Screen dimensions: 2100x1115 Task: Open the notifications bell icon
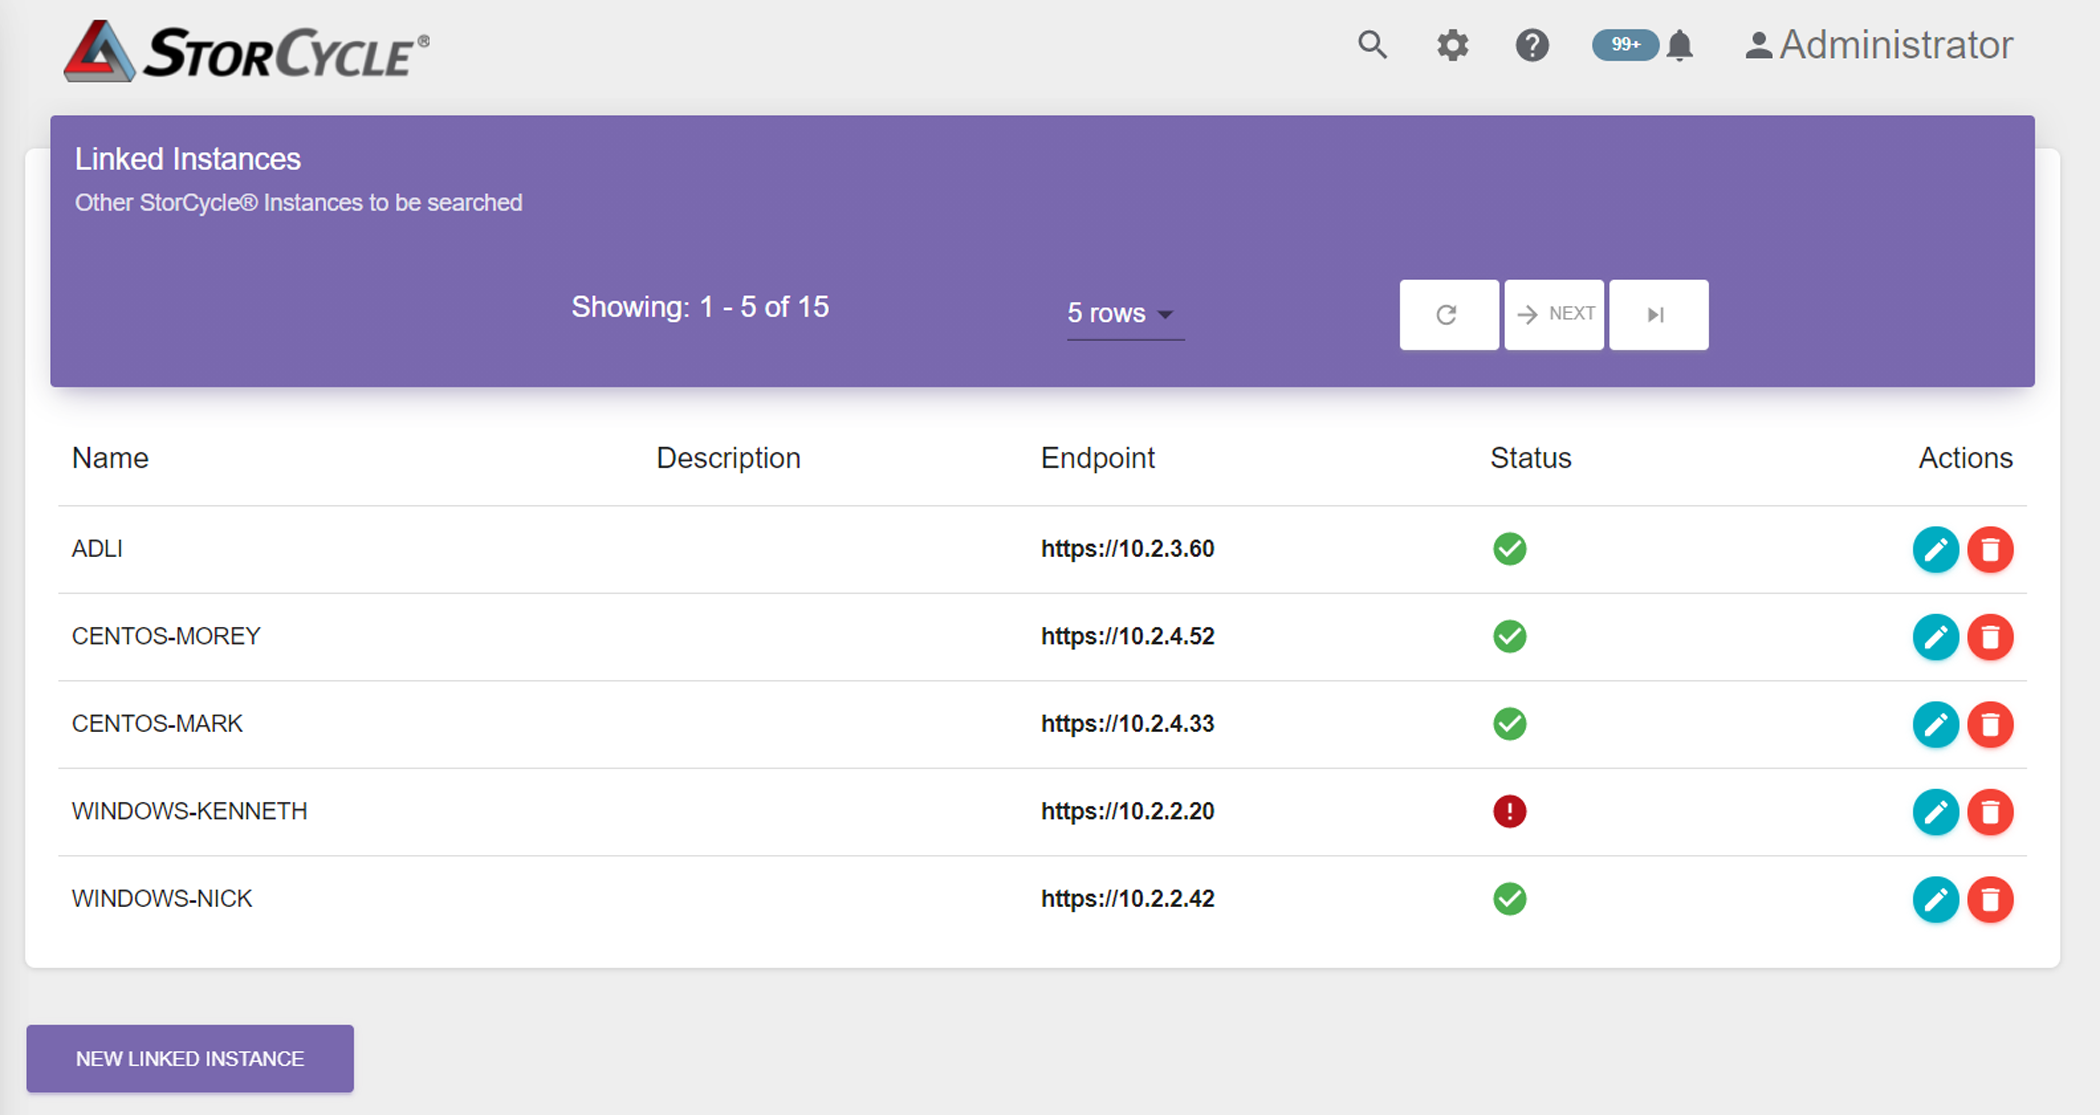pyautogui.click(x=1680, y=45)
